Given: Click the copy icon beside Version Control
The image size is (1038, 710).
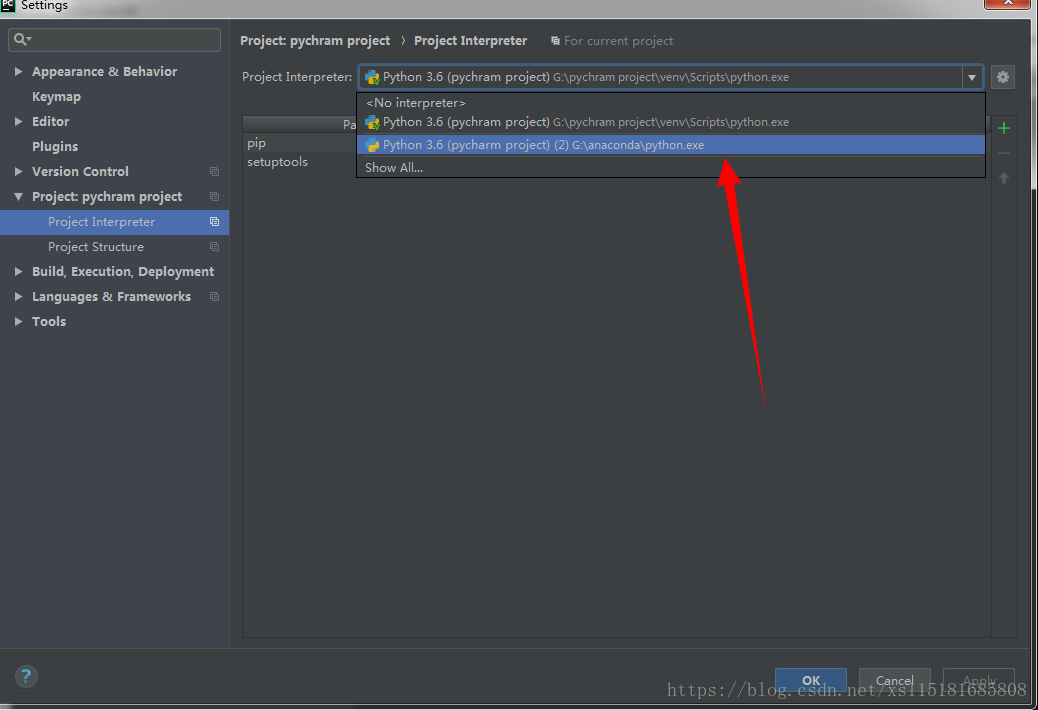Looking at the screenshot, I should [x=214, y=172].
